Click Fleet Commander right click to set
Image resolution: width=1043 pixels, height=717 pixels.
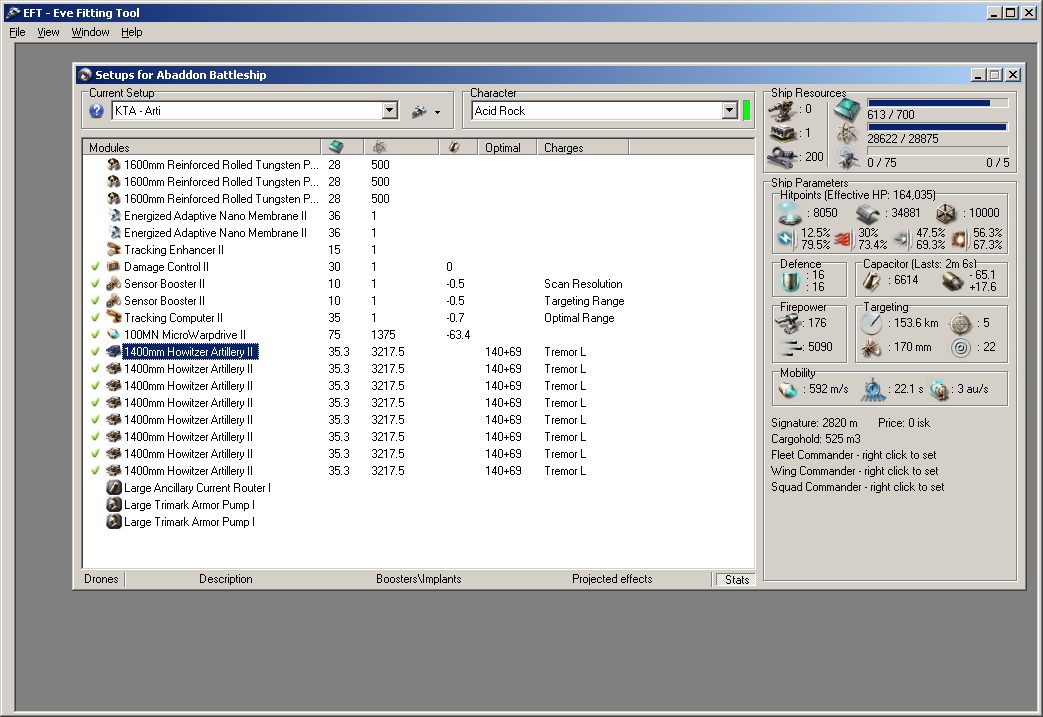click(x=853, y=455)
